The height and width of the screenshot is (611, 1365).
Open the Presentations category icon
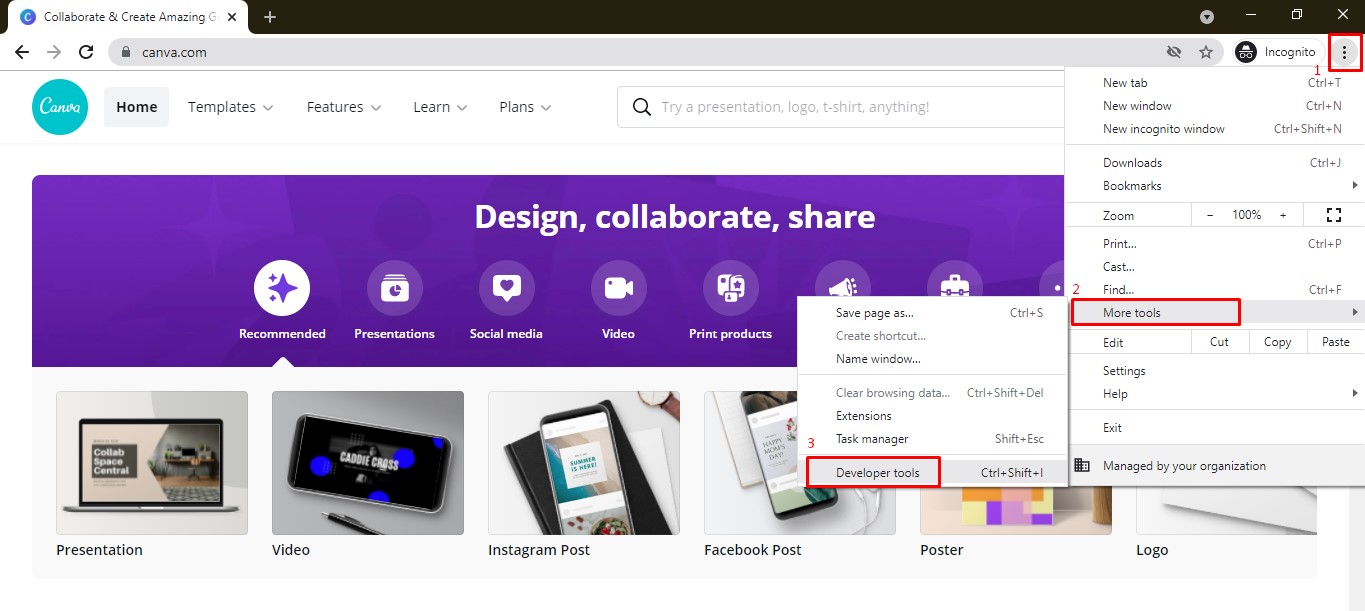coord(394,285)
